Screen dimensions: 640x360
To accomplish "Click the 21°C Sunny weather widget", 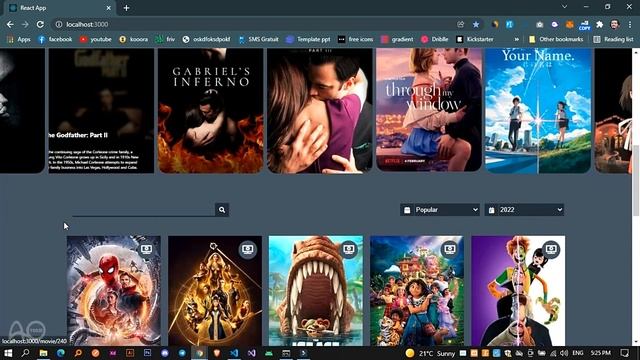I will [430, 353].
